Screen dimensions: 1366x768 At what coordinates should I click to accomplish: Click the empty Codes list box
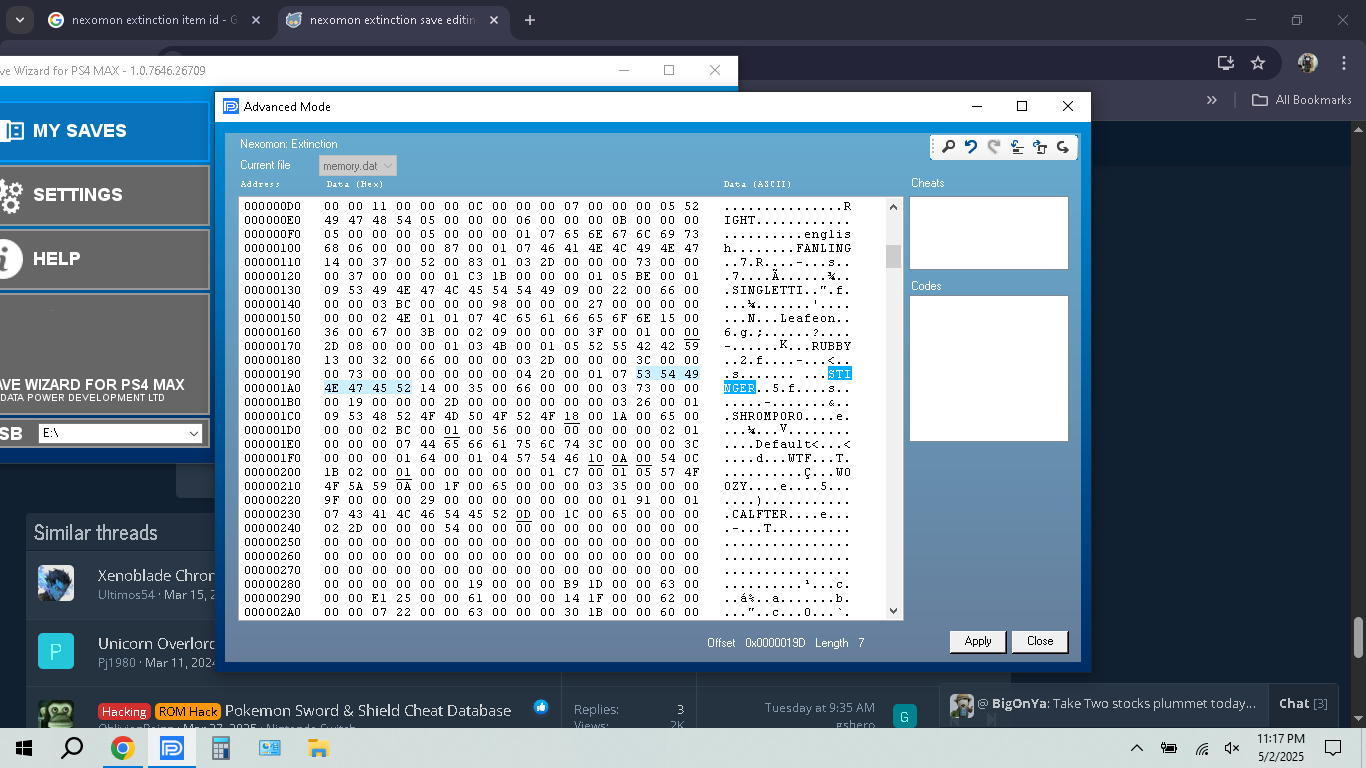(x=989, y=368)
